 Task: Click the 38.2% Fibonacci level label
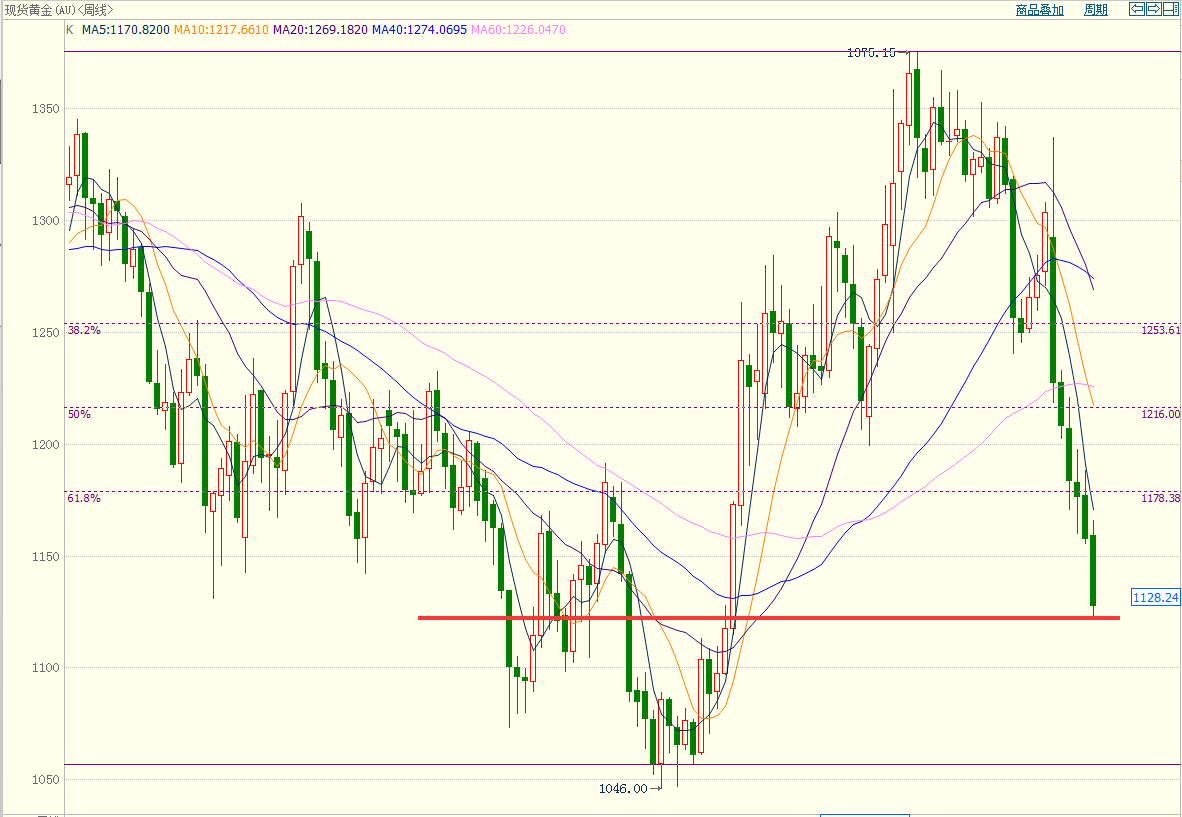(x=84, y=330)
